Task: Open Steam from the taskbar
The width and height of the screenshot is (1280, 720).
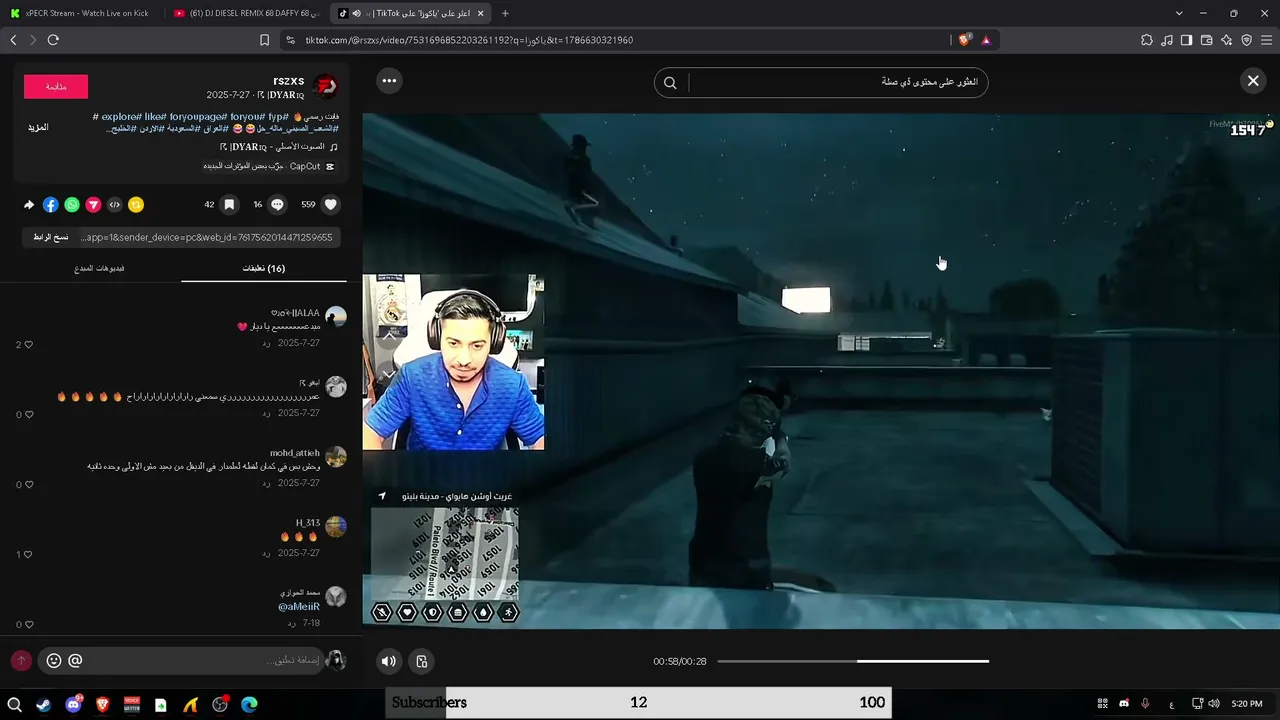Action: (x=43, y=704)
